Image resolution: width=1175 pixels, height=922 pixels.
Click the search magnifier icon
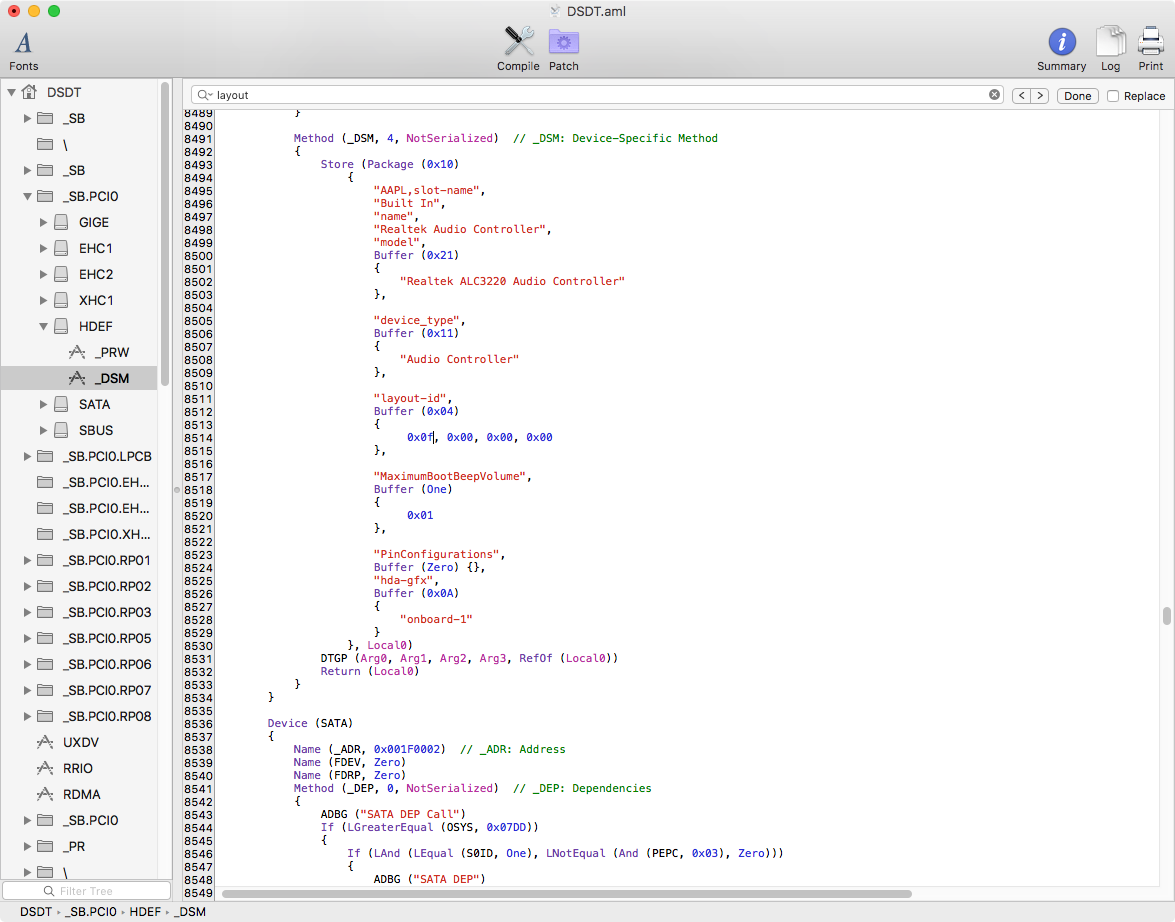pyautogui.click(x=204, y=95)
